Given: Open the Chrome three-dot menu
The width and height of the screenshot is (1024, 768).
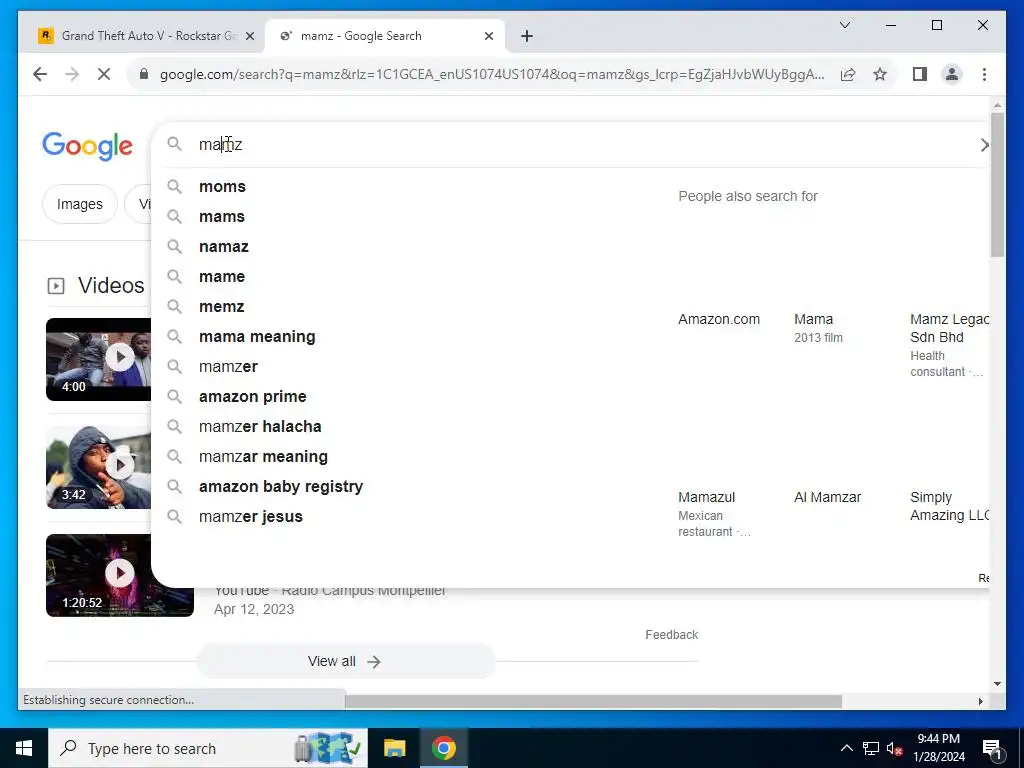Looking at the screenshot, I should [984, 74].
